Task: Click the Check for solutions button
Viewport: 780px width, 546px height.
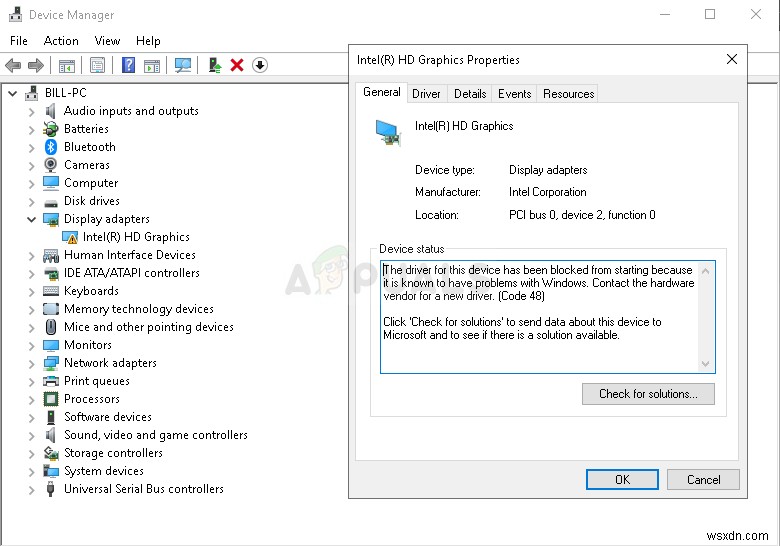Action: click(648, 394)
